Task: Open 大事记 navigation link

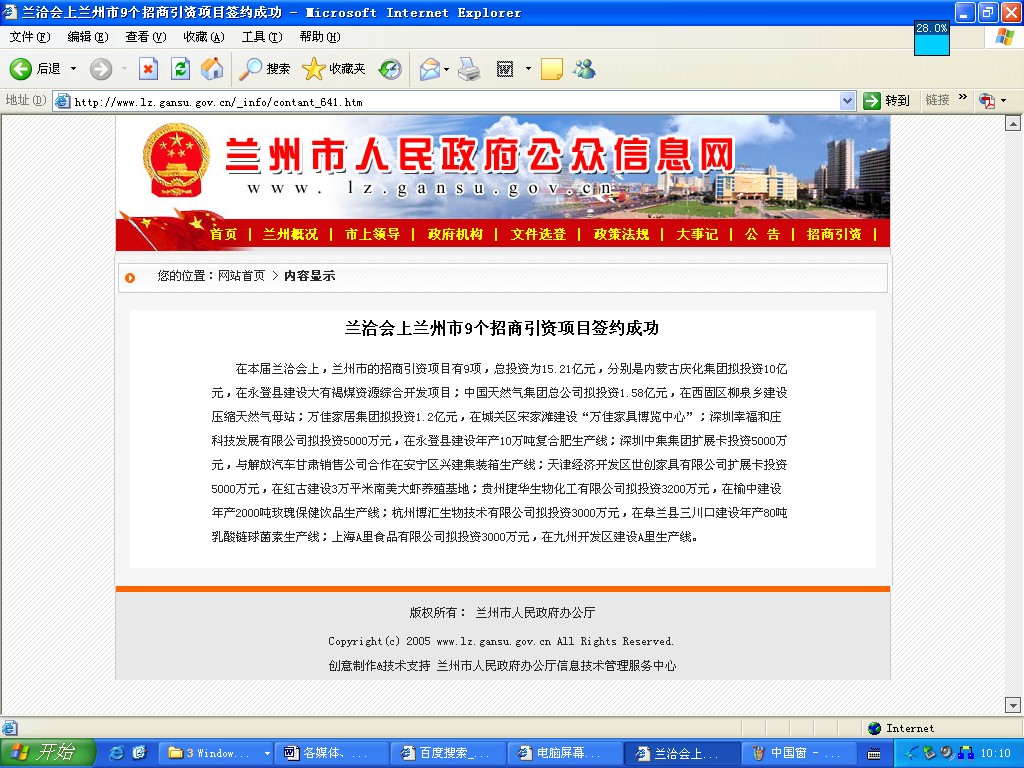Action: click(697, 234)
